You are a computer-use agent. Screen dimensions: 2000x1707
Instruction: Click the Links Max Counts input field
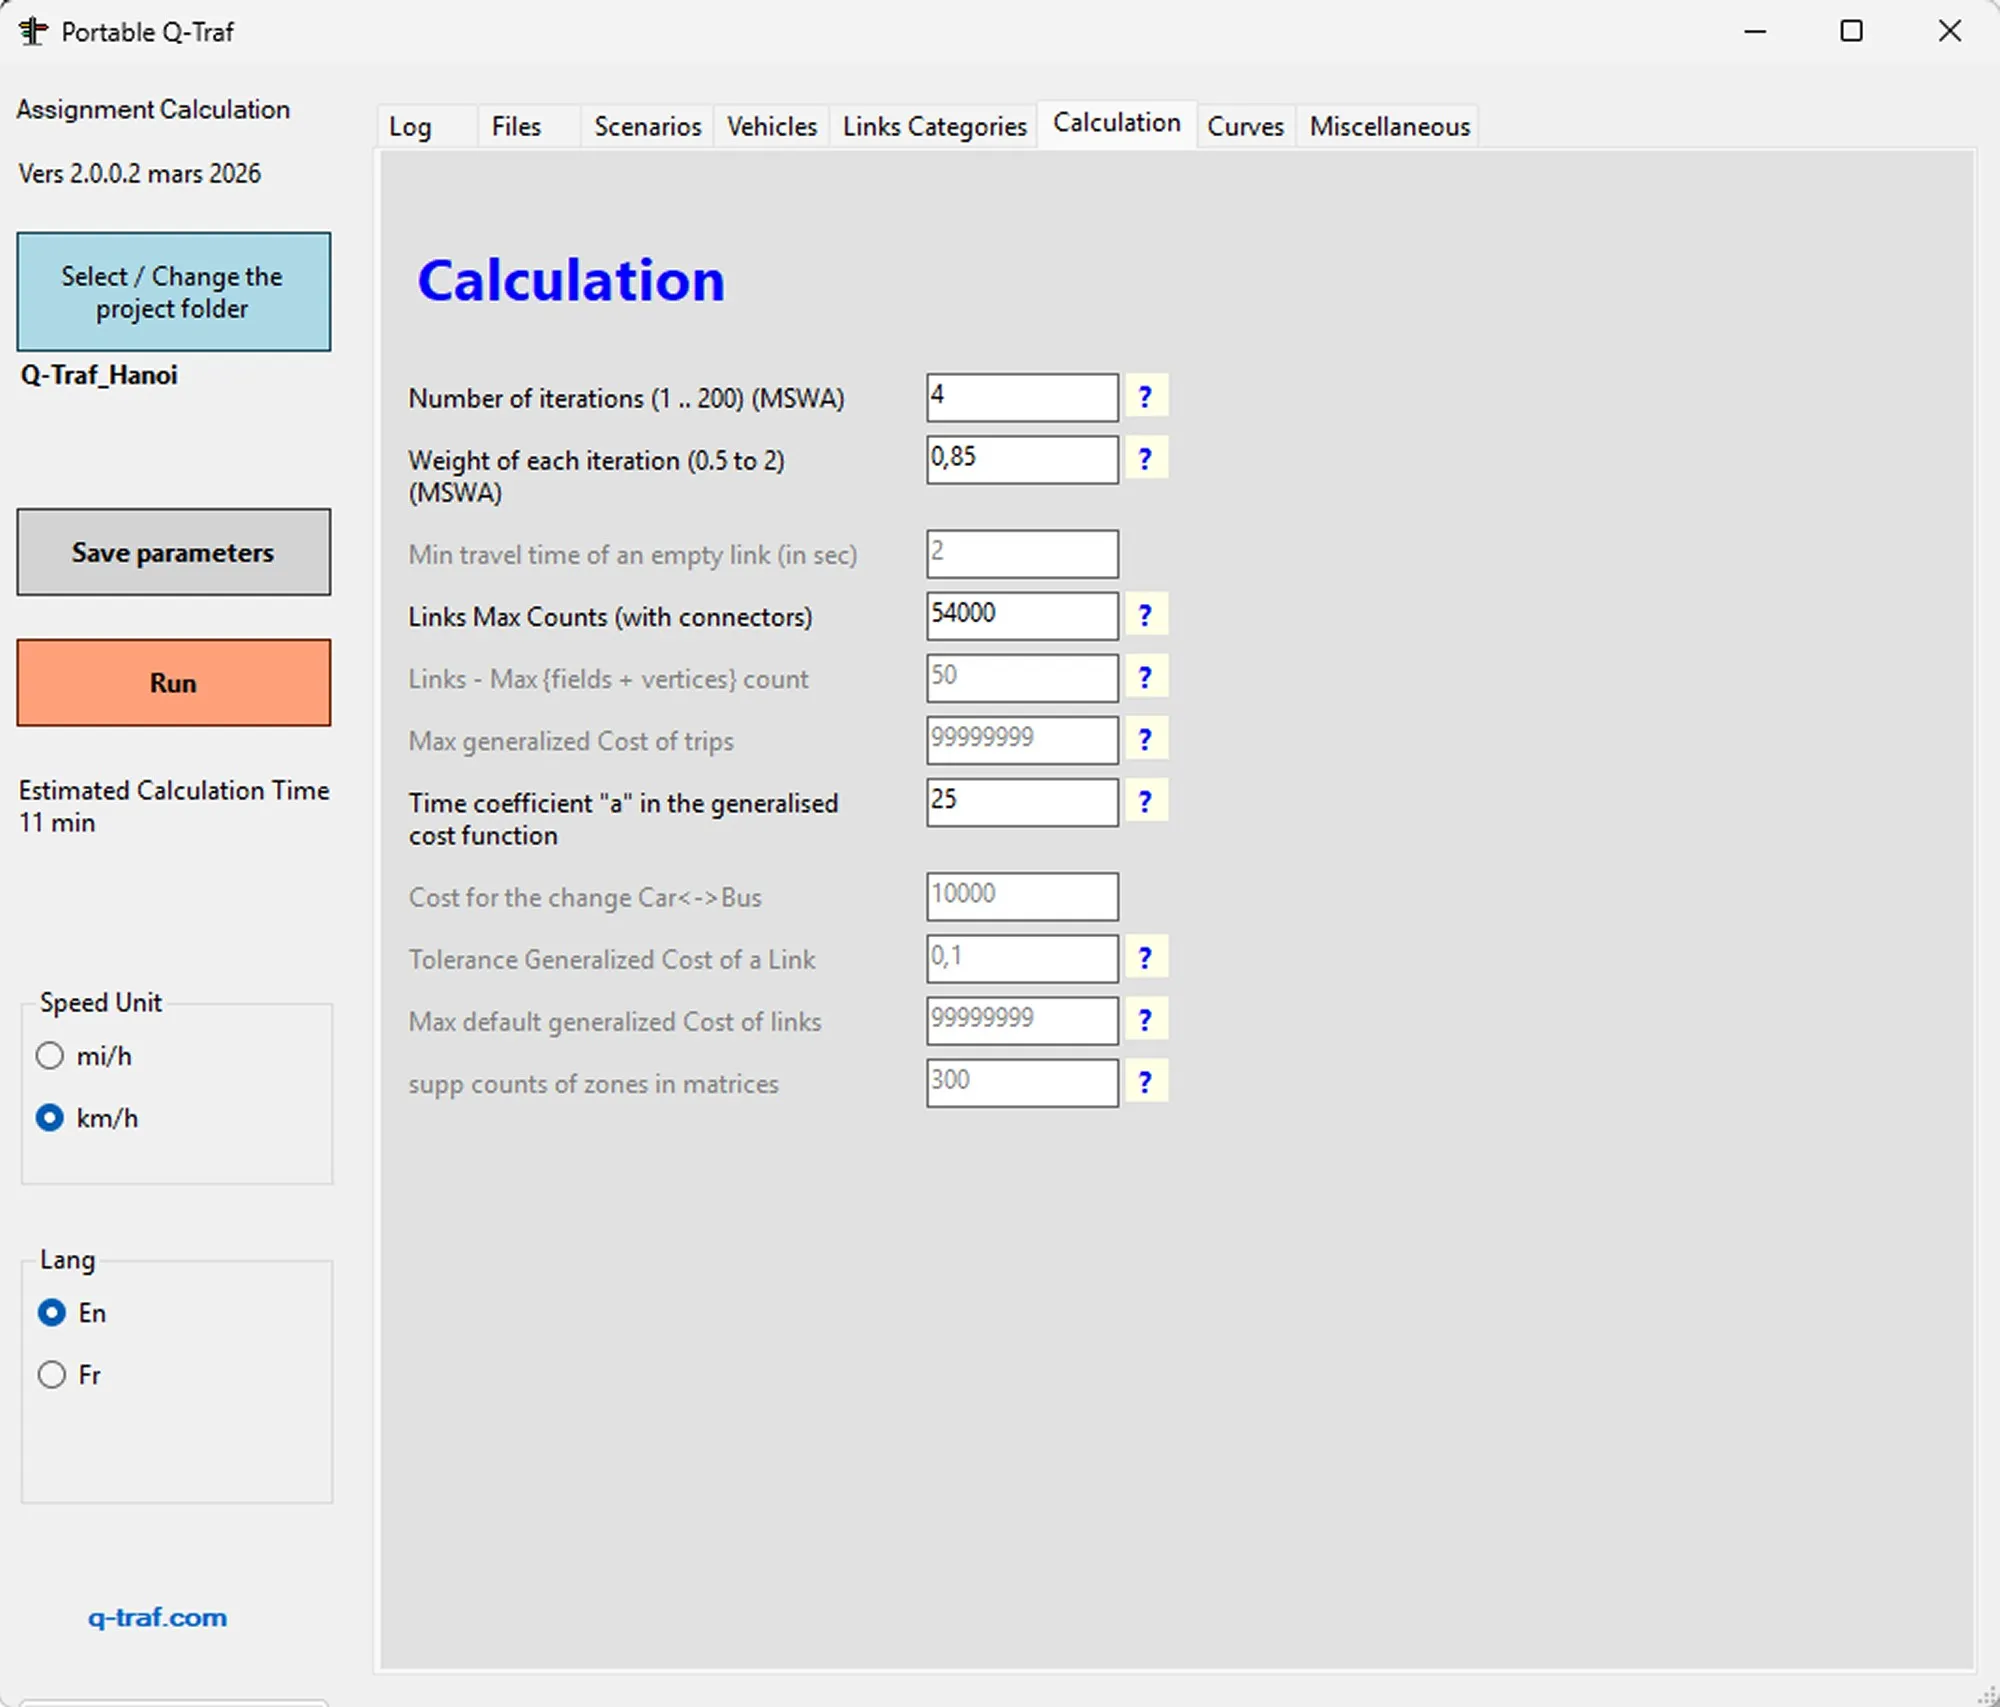[1020, 615]
